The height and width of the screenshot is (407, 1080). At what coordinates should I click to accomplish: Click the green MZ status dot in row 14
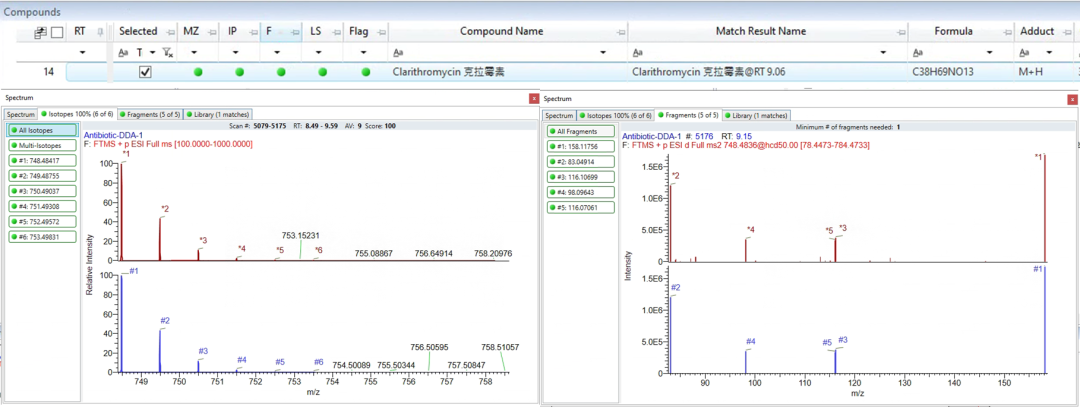click(198, 72)
